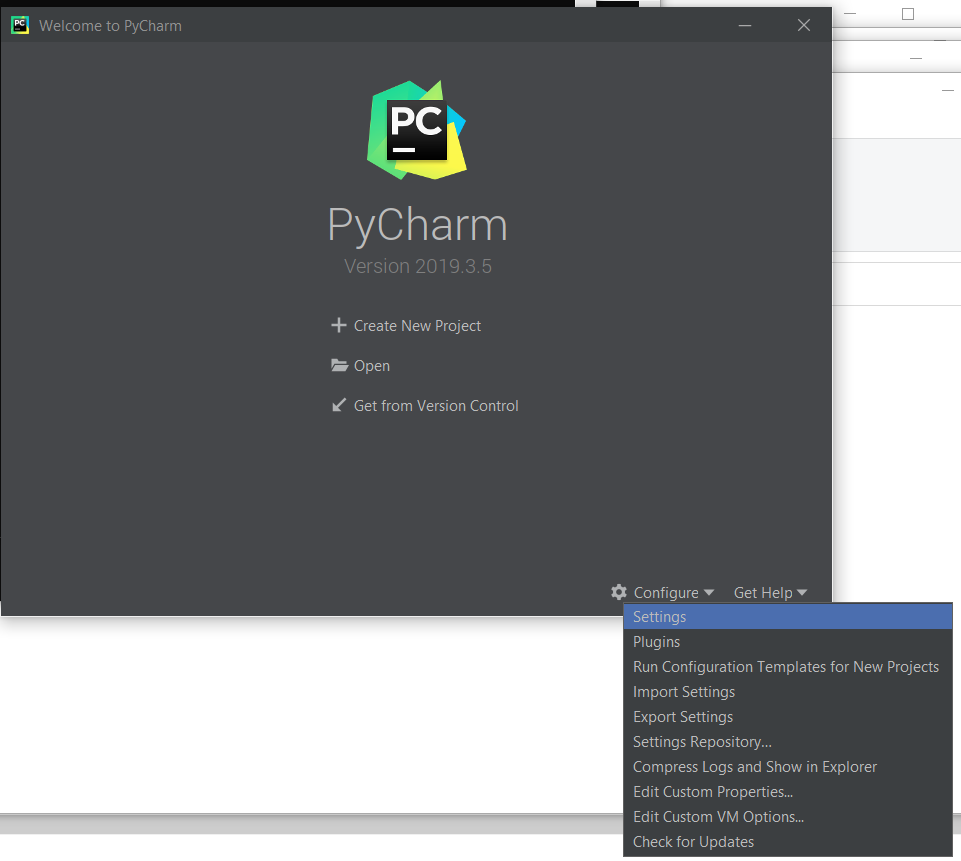Expand the Get Help dropdown
Viewport: 961px width, 861px height.
tap(770, 593)
